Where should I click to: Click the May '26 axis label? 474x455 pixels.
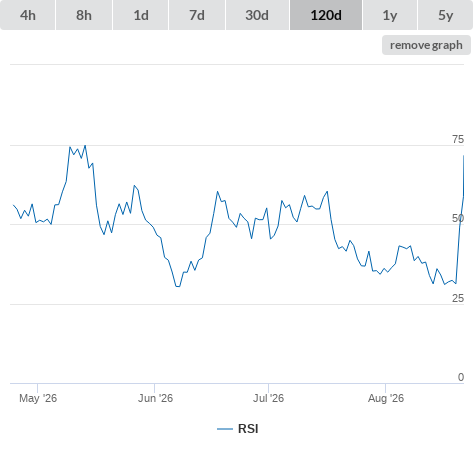(38, 398)
